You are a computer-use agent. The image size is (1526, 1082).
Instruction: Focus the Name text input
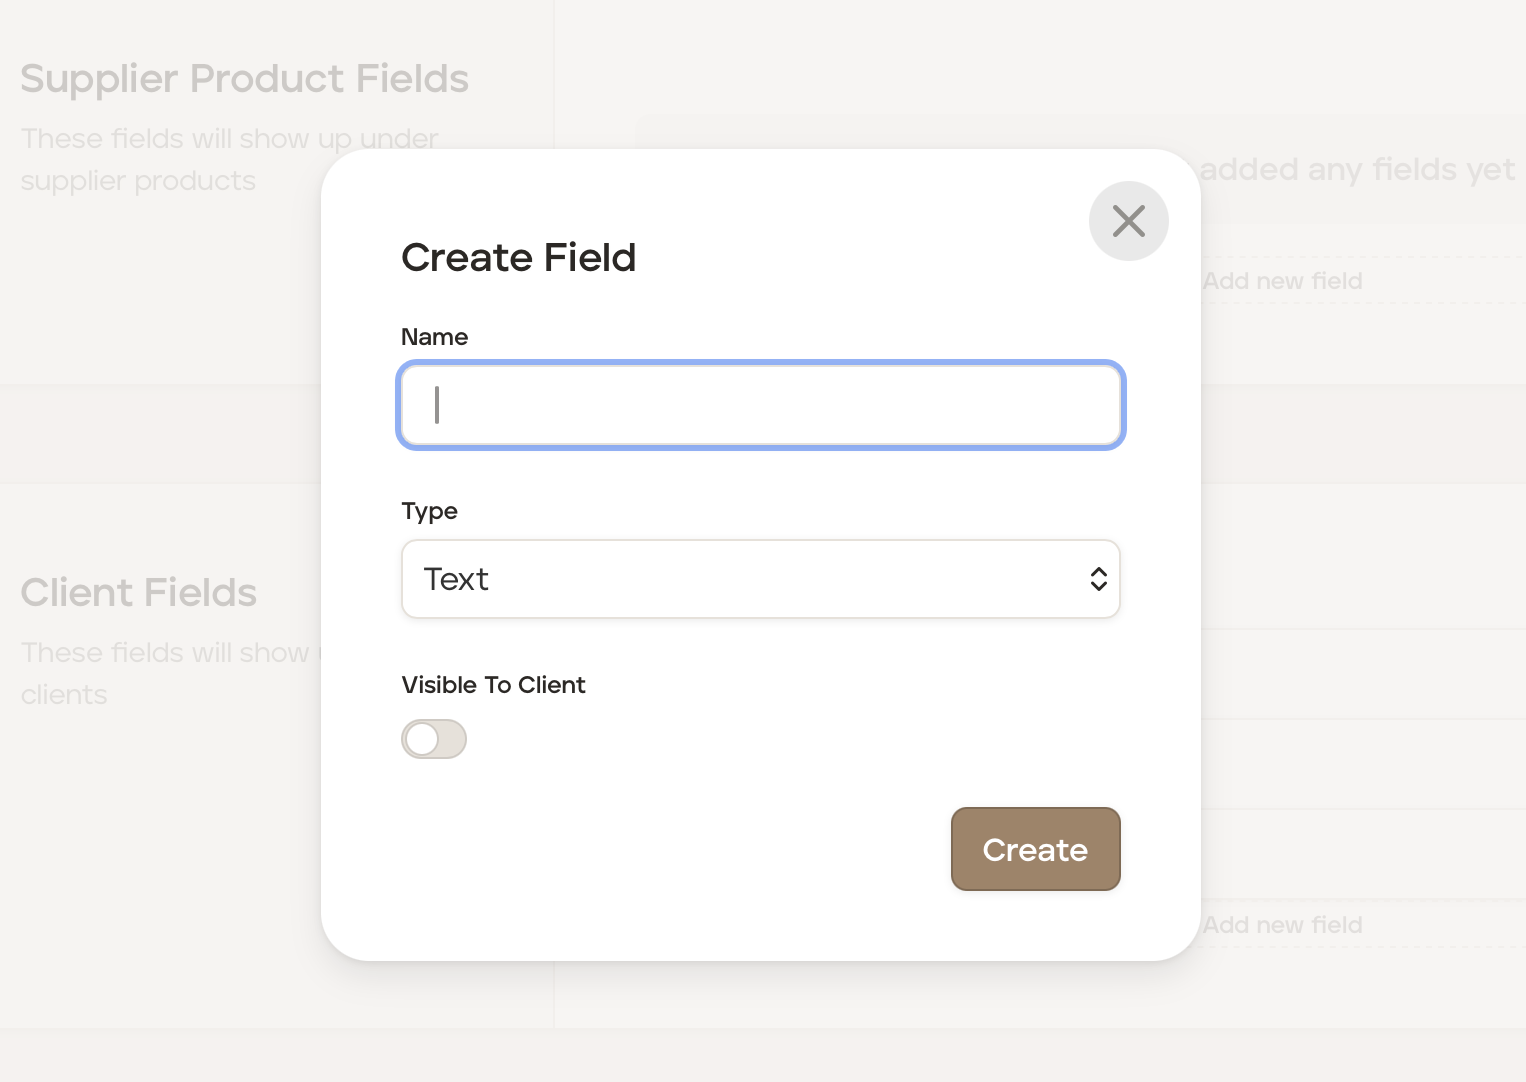tap(760, 405)
